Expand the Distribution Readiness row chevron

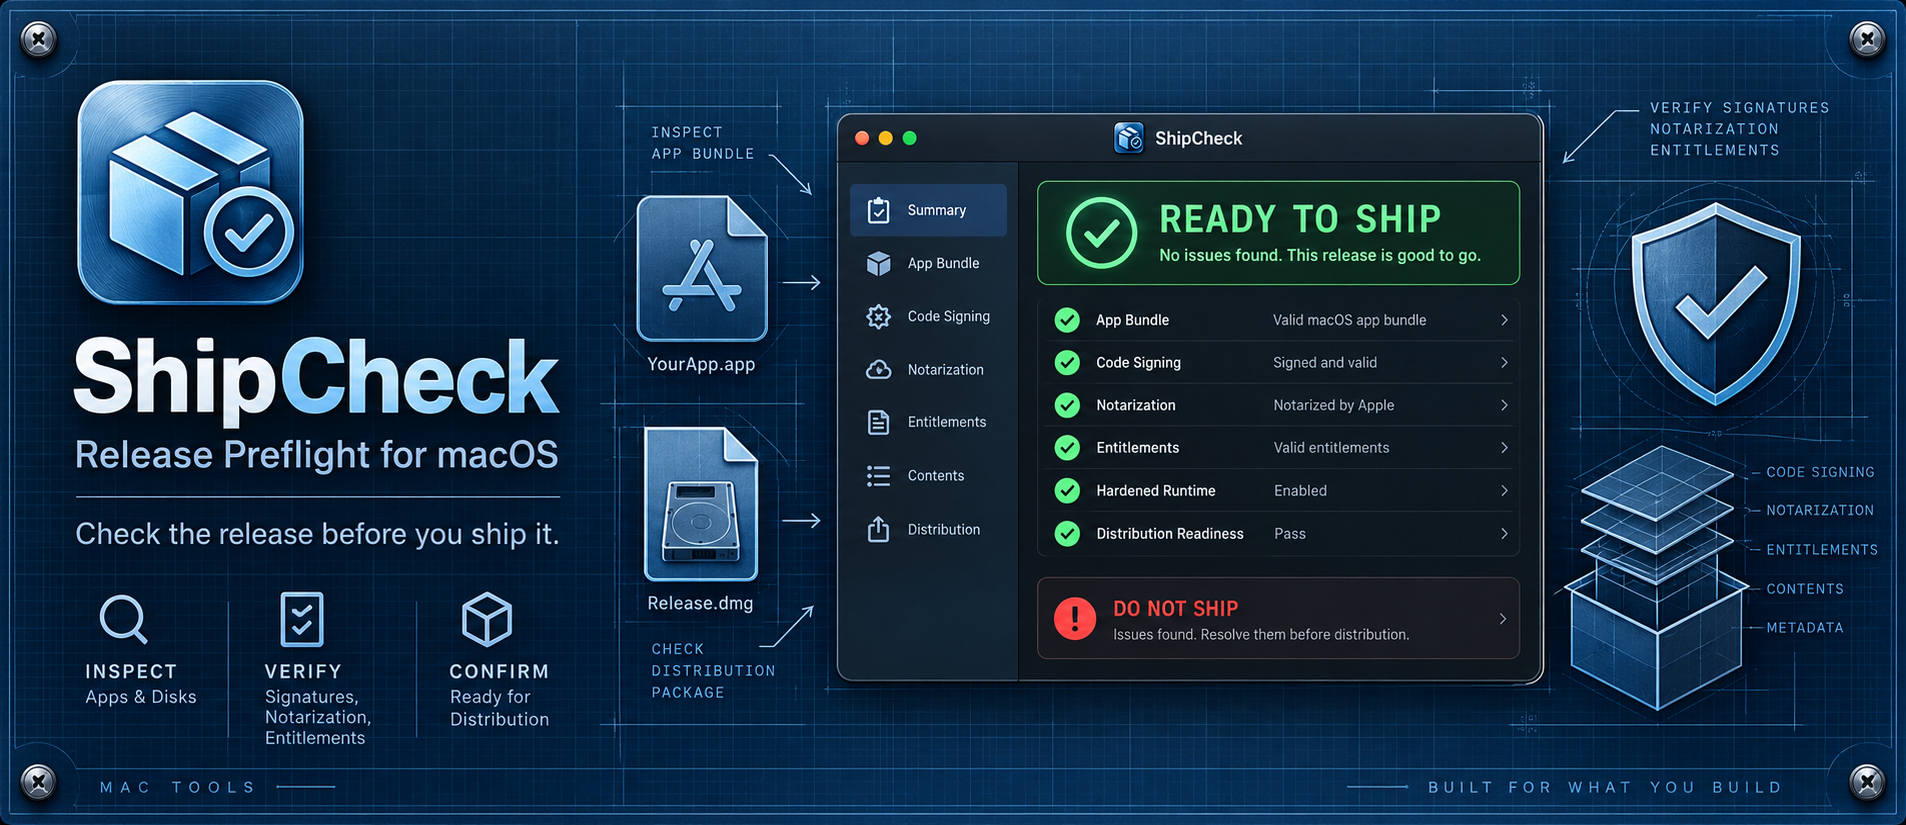1504,534
